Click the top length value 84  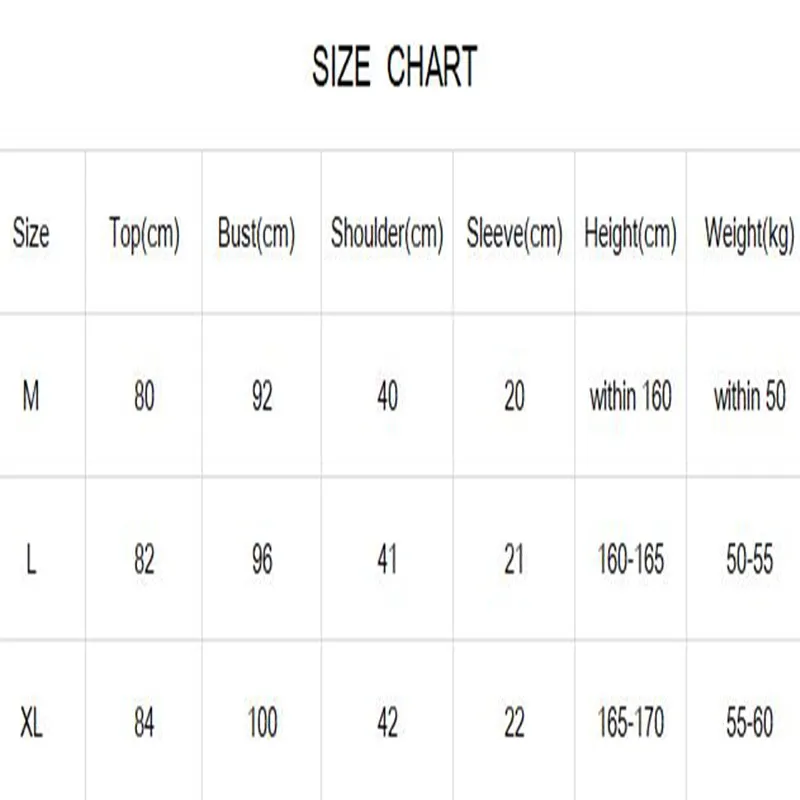[144, 723]
